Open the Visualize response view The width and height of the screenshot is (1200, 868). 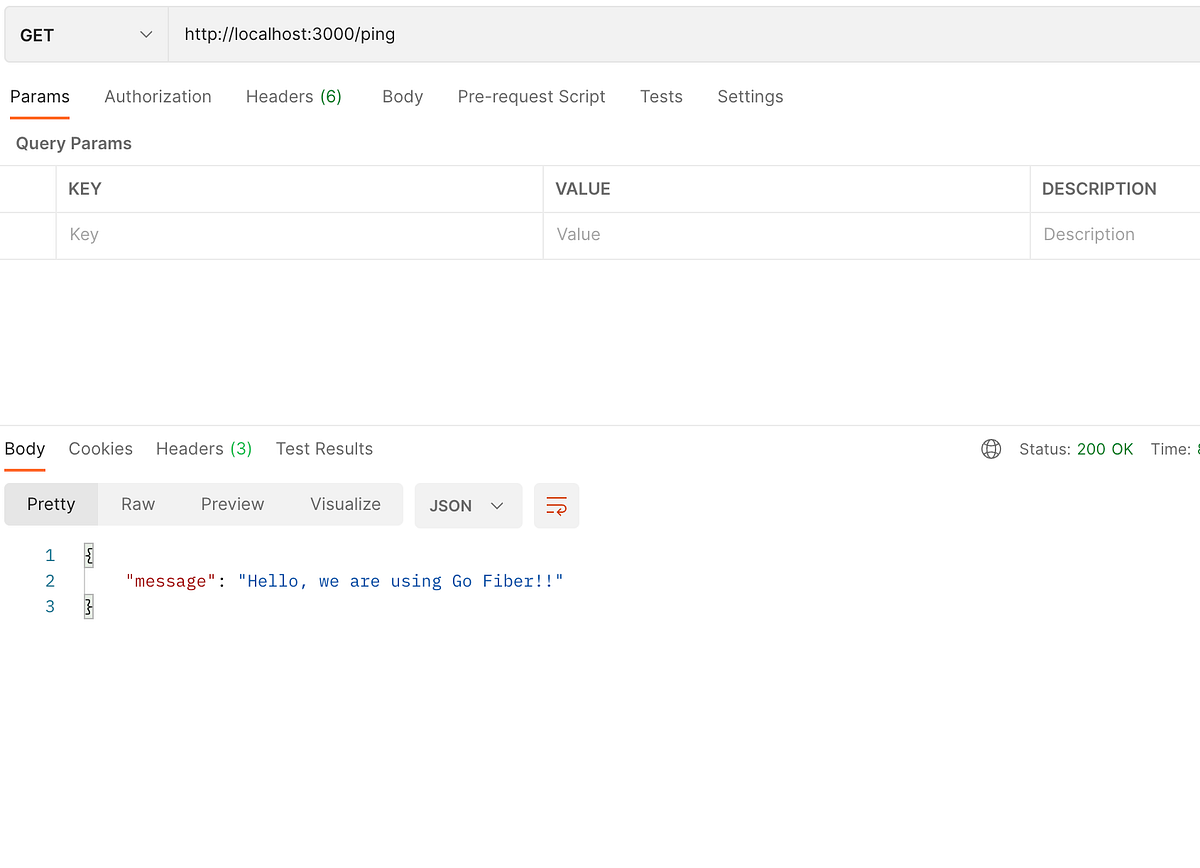coord(345,504)
